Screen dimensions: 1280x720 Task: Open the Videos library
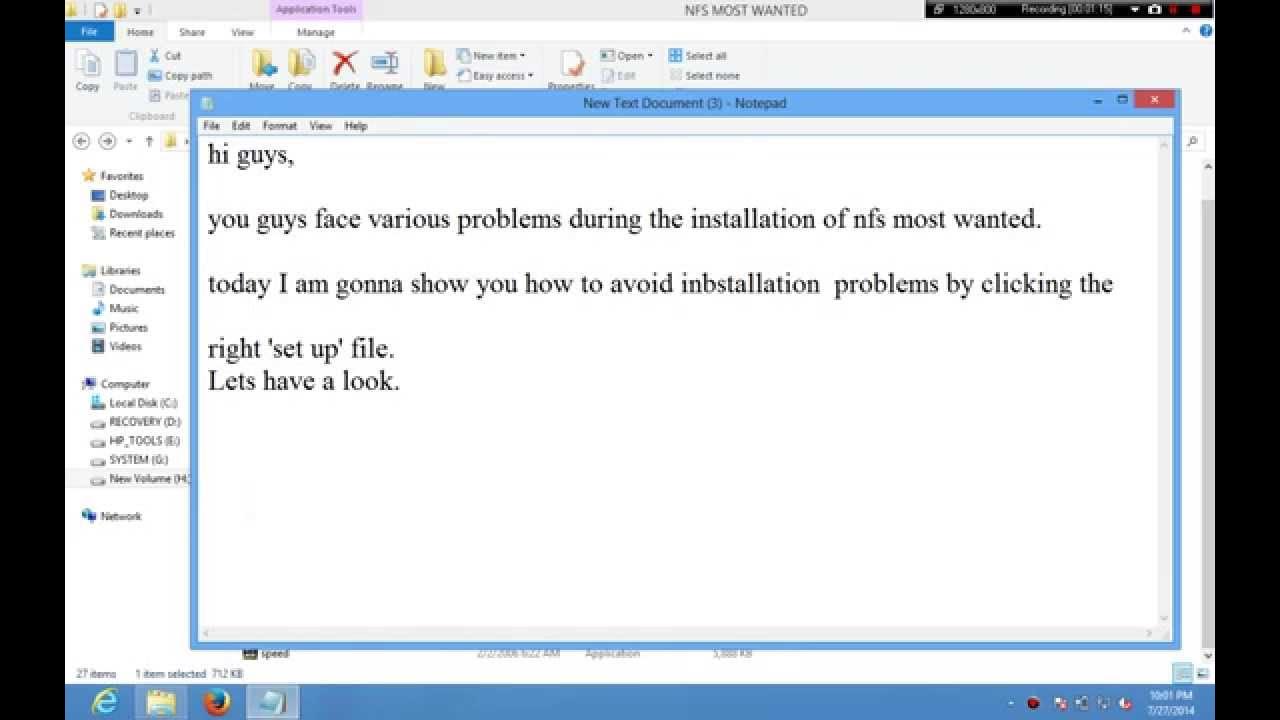coord(116,347)
